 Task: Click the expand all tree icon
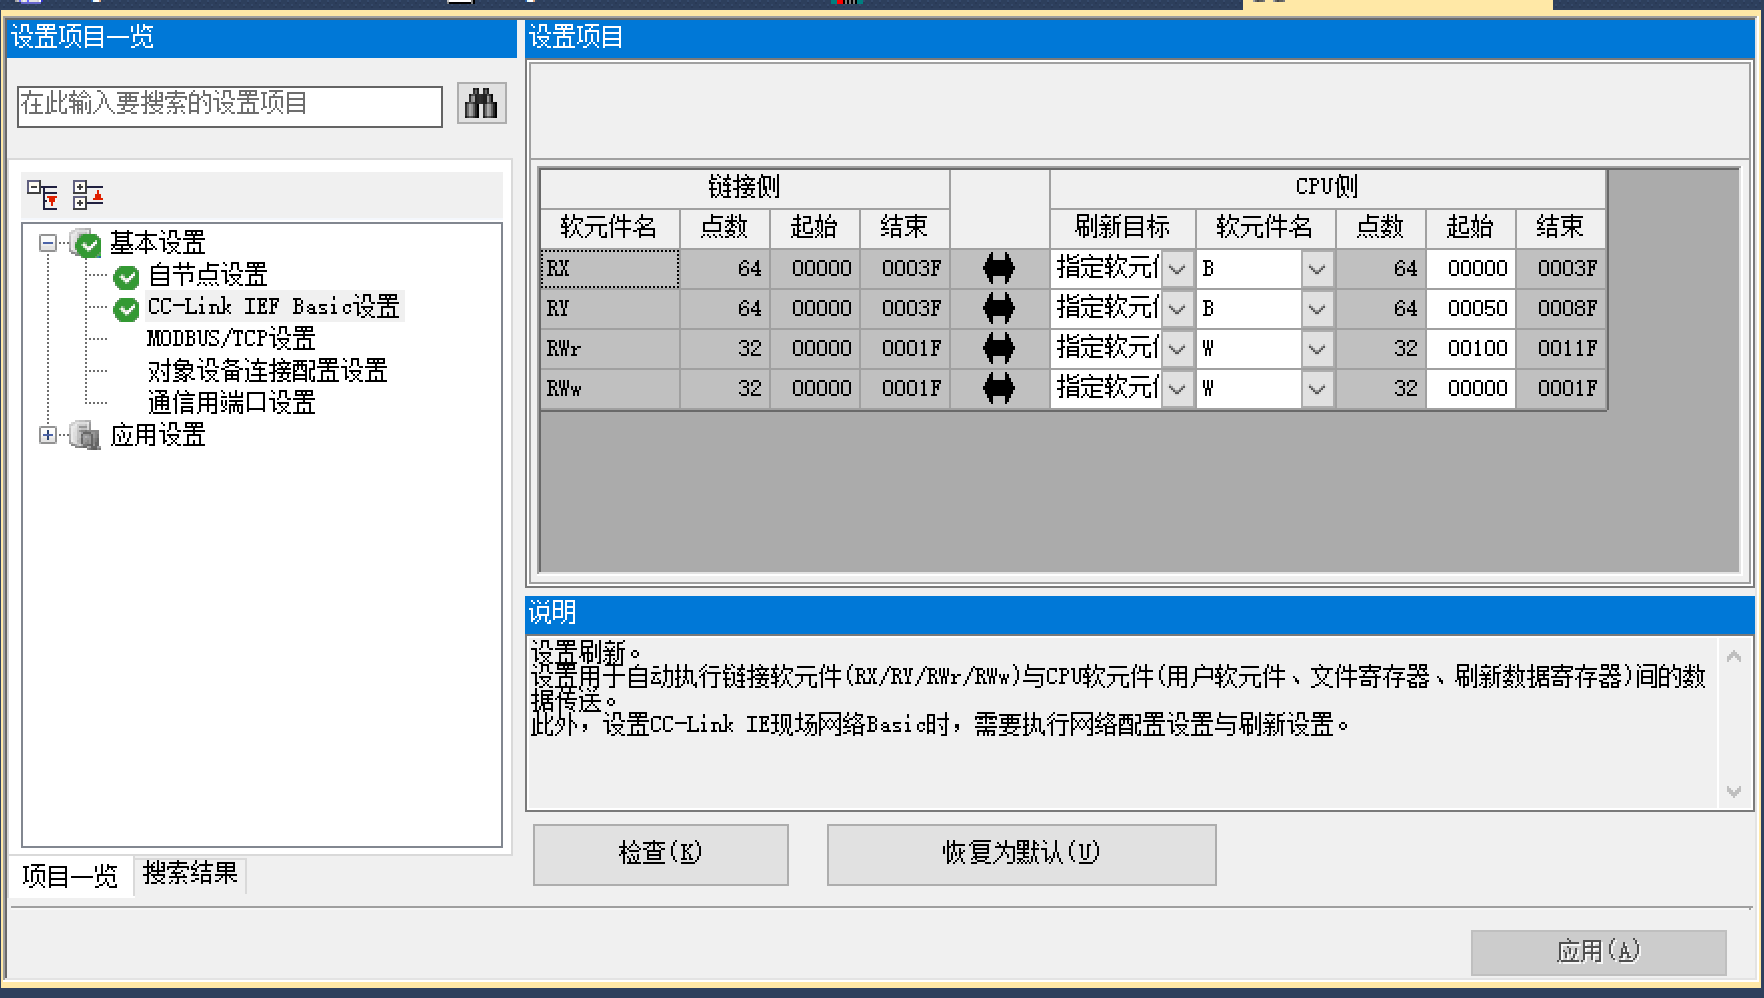(42, 195)
